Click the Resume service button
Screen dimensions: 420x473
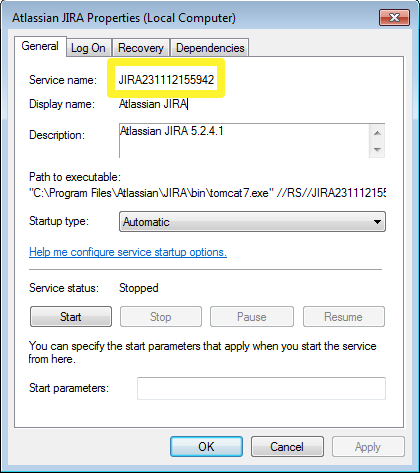point(344,317)
